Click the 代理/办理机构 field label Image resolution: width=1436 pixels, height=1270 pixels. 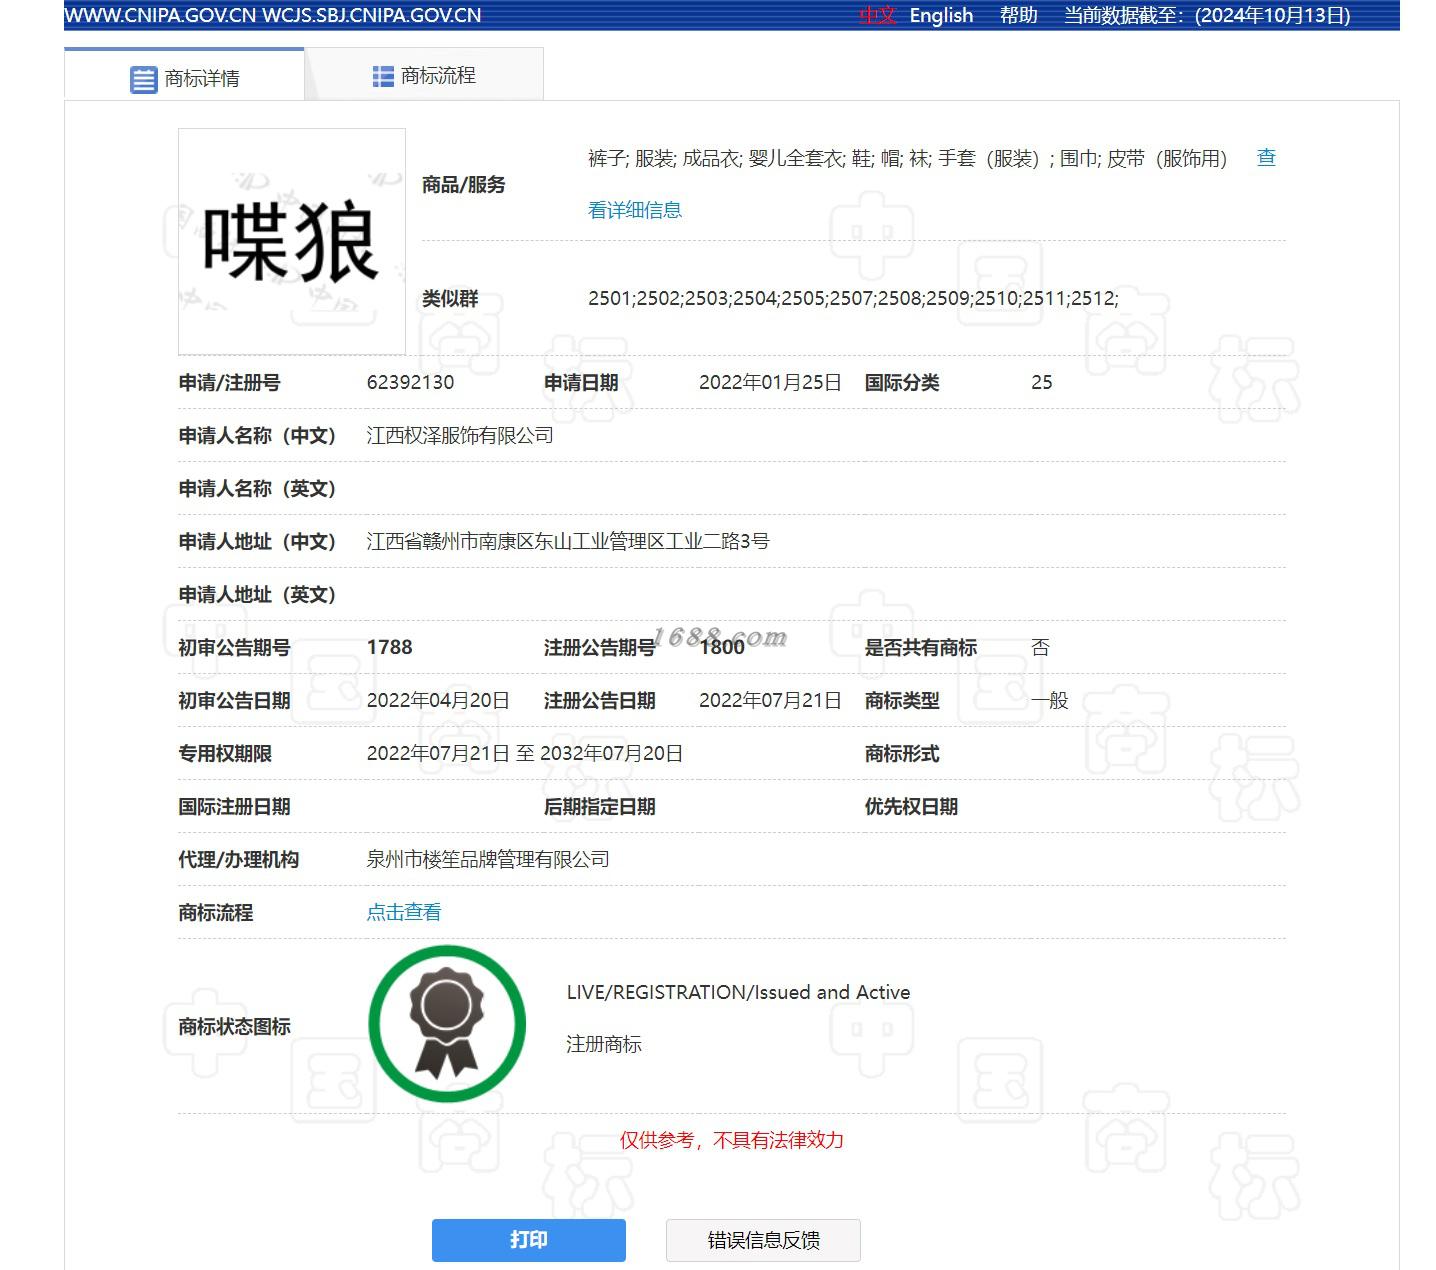tap(238, 859)
